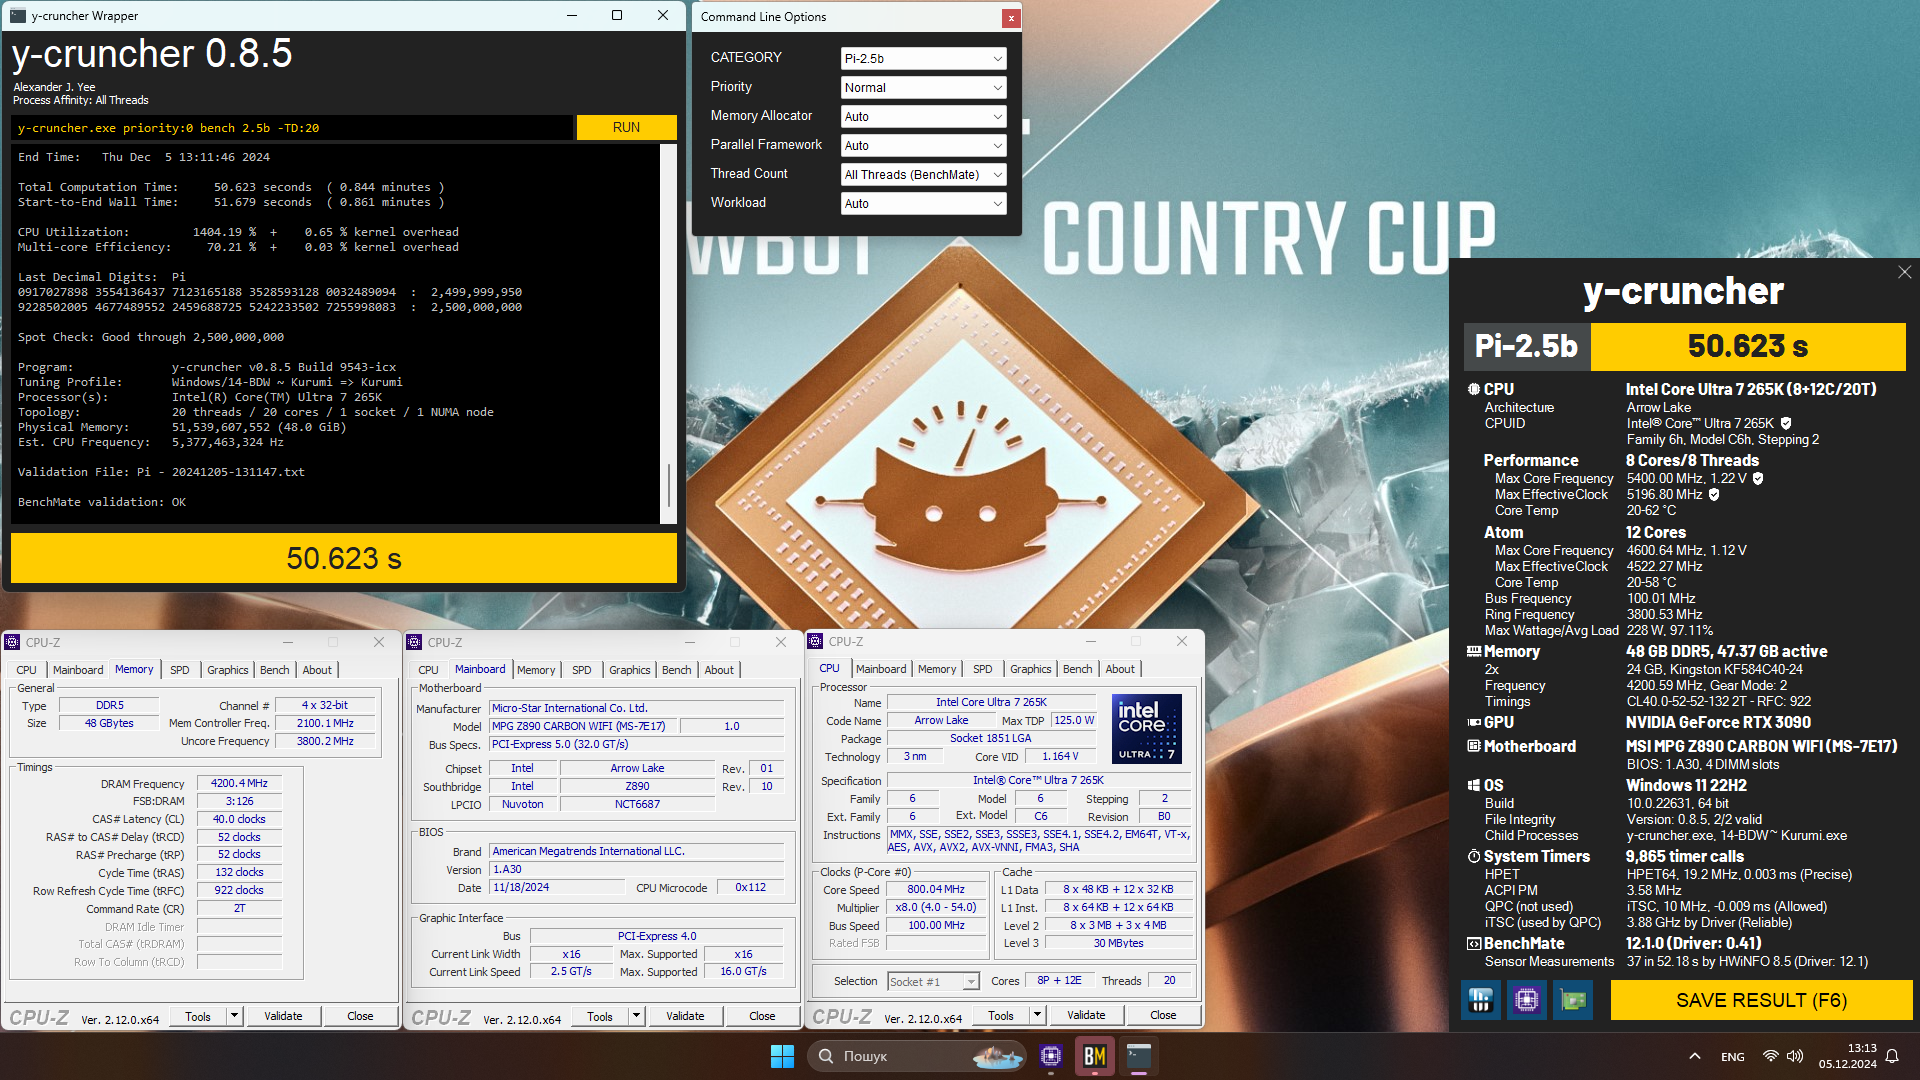Open Socket #1 selection dropdown
1920x1080 pixels.
[933, 982]
